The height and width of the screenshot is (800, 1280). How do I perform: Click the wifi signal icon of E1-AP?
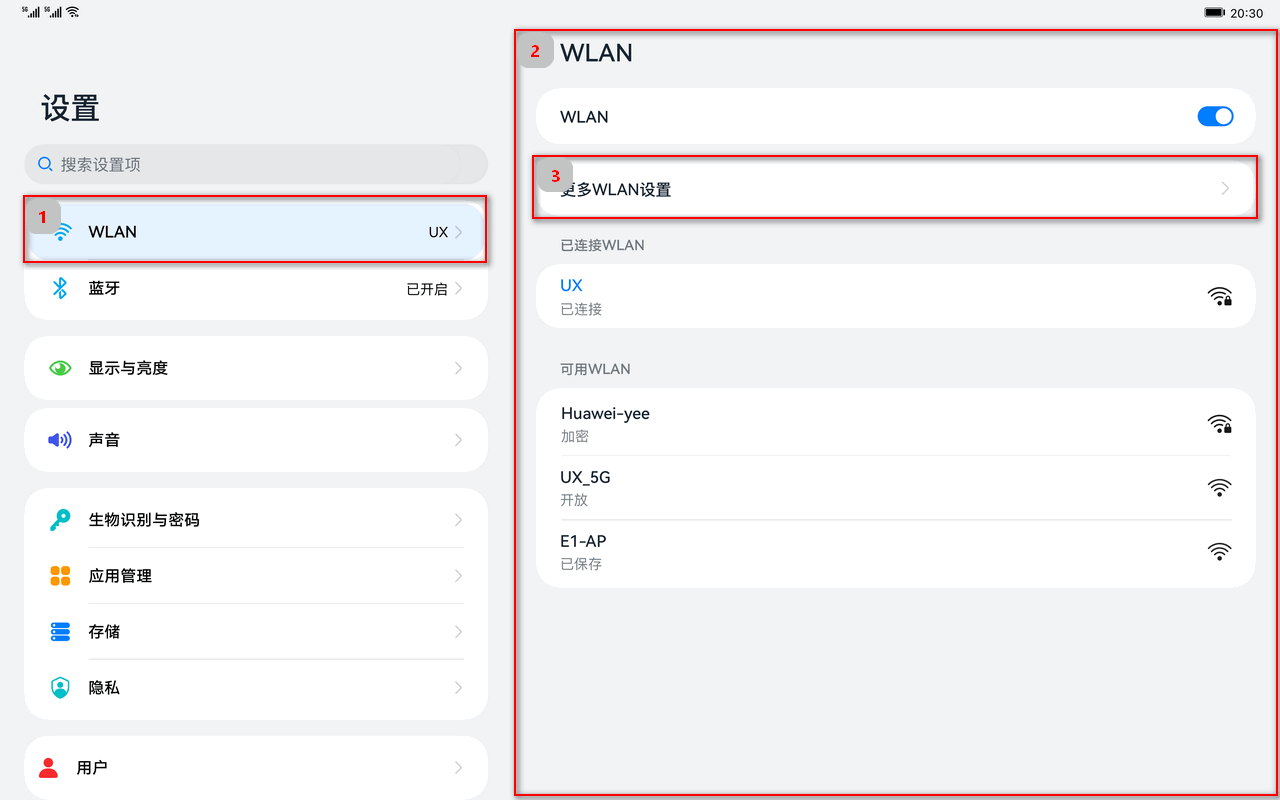point(1220,552)
